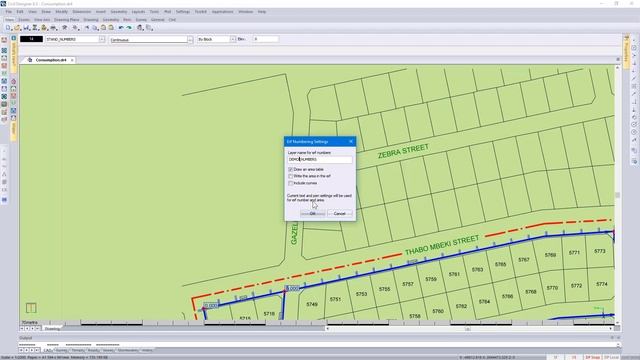Image resolution: width=640 pixels, height=360 pixels.
Task: Click the Redo arrow icon
Action: [129, 28]
